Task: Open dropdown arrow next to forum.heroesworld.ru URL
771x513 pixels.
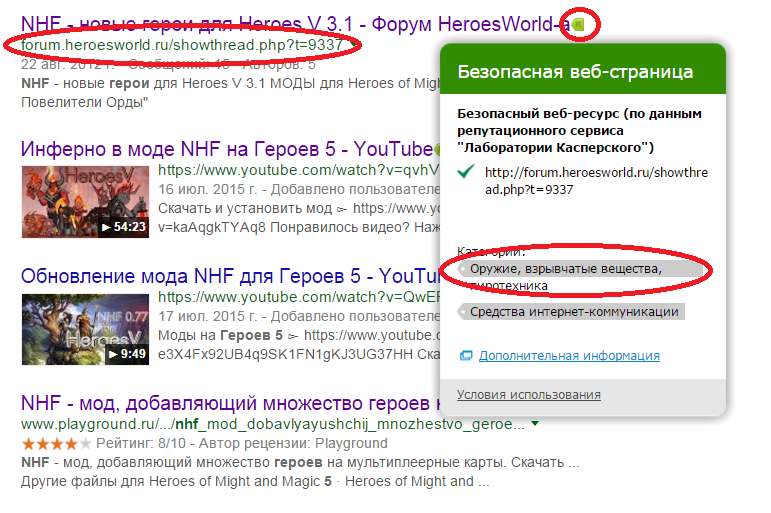Action: (x=353, y=45)
